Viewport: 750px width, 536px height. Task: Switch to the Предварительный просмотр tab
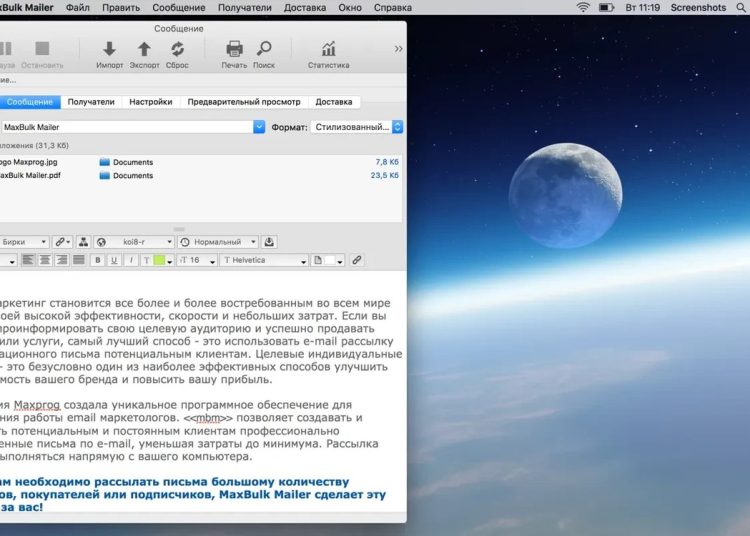click(243, 102)
